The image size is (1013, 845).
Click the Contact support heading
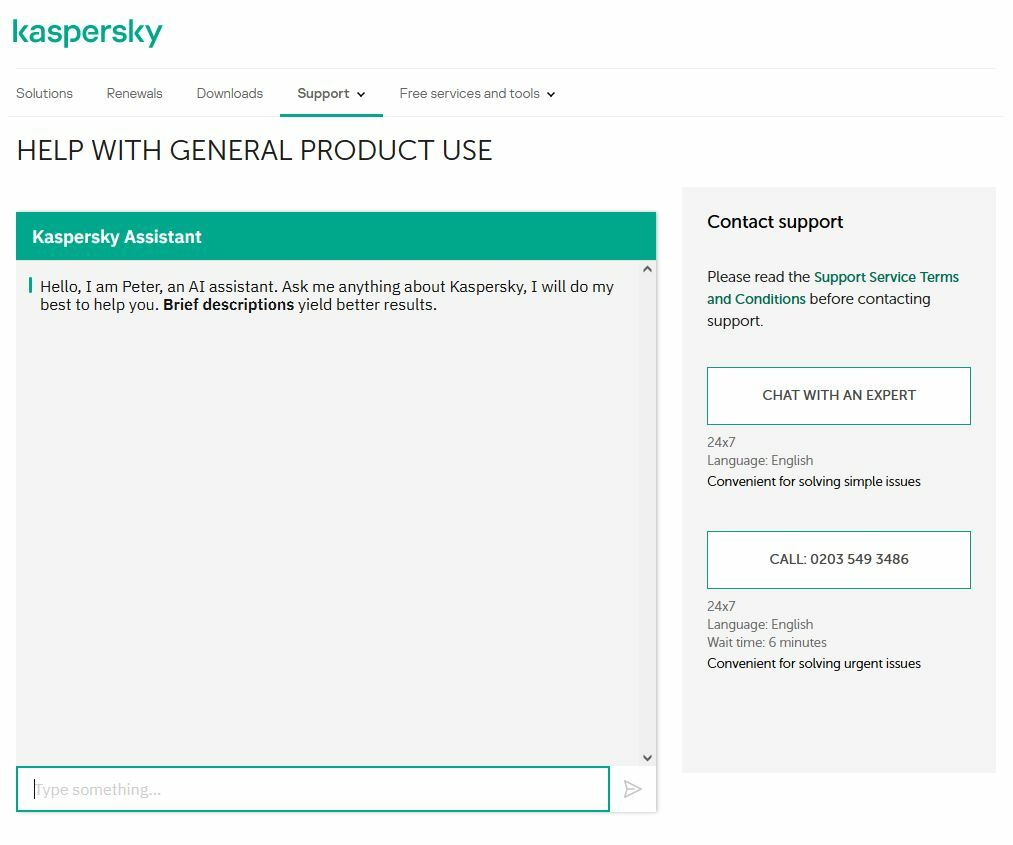[775, 222]
